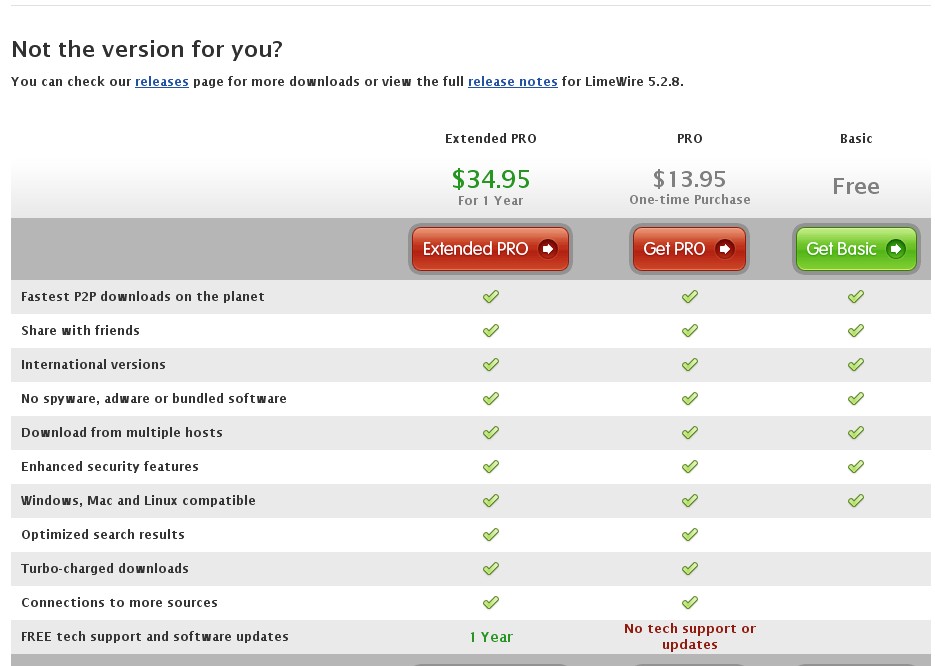Click 'No spyware, adware or bundled software' label
The image size is (935, 666).
(x=154, y=398)
